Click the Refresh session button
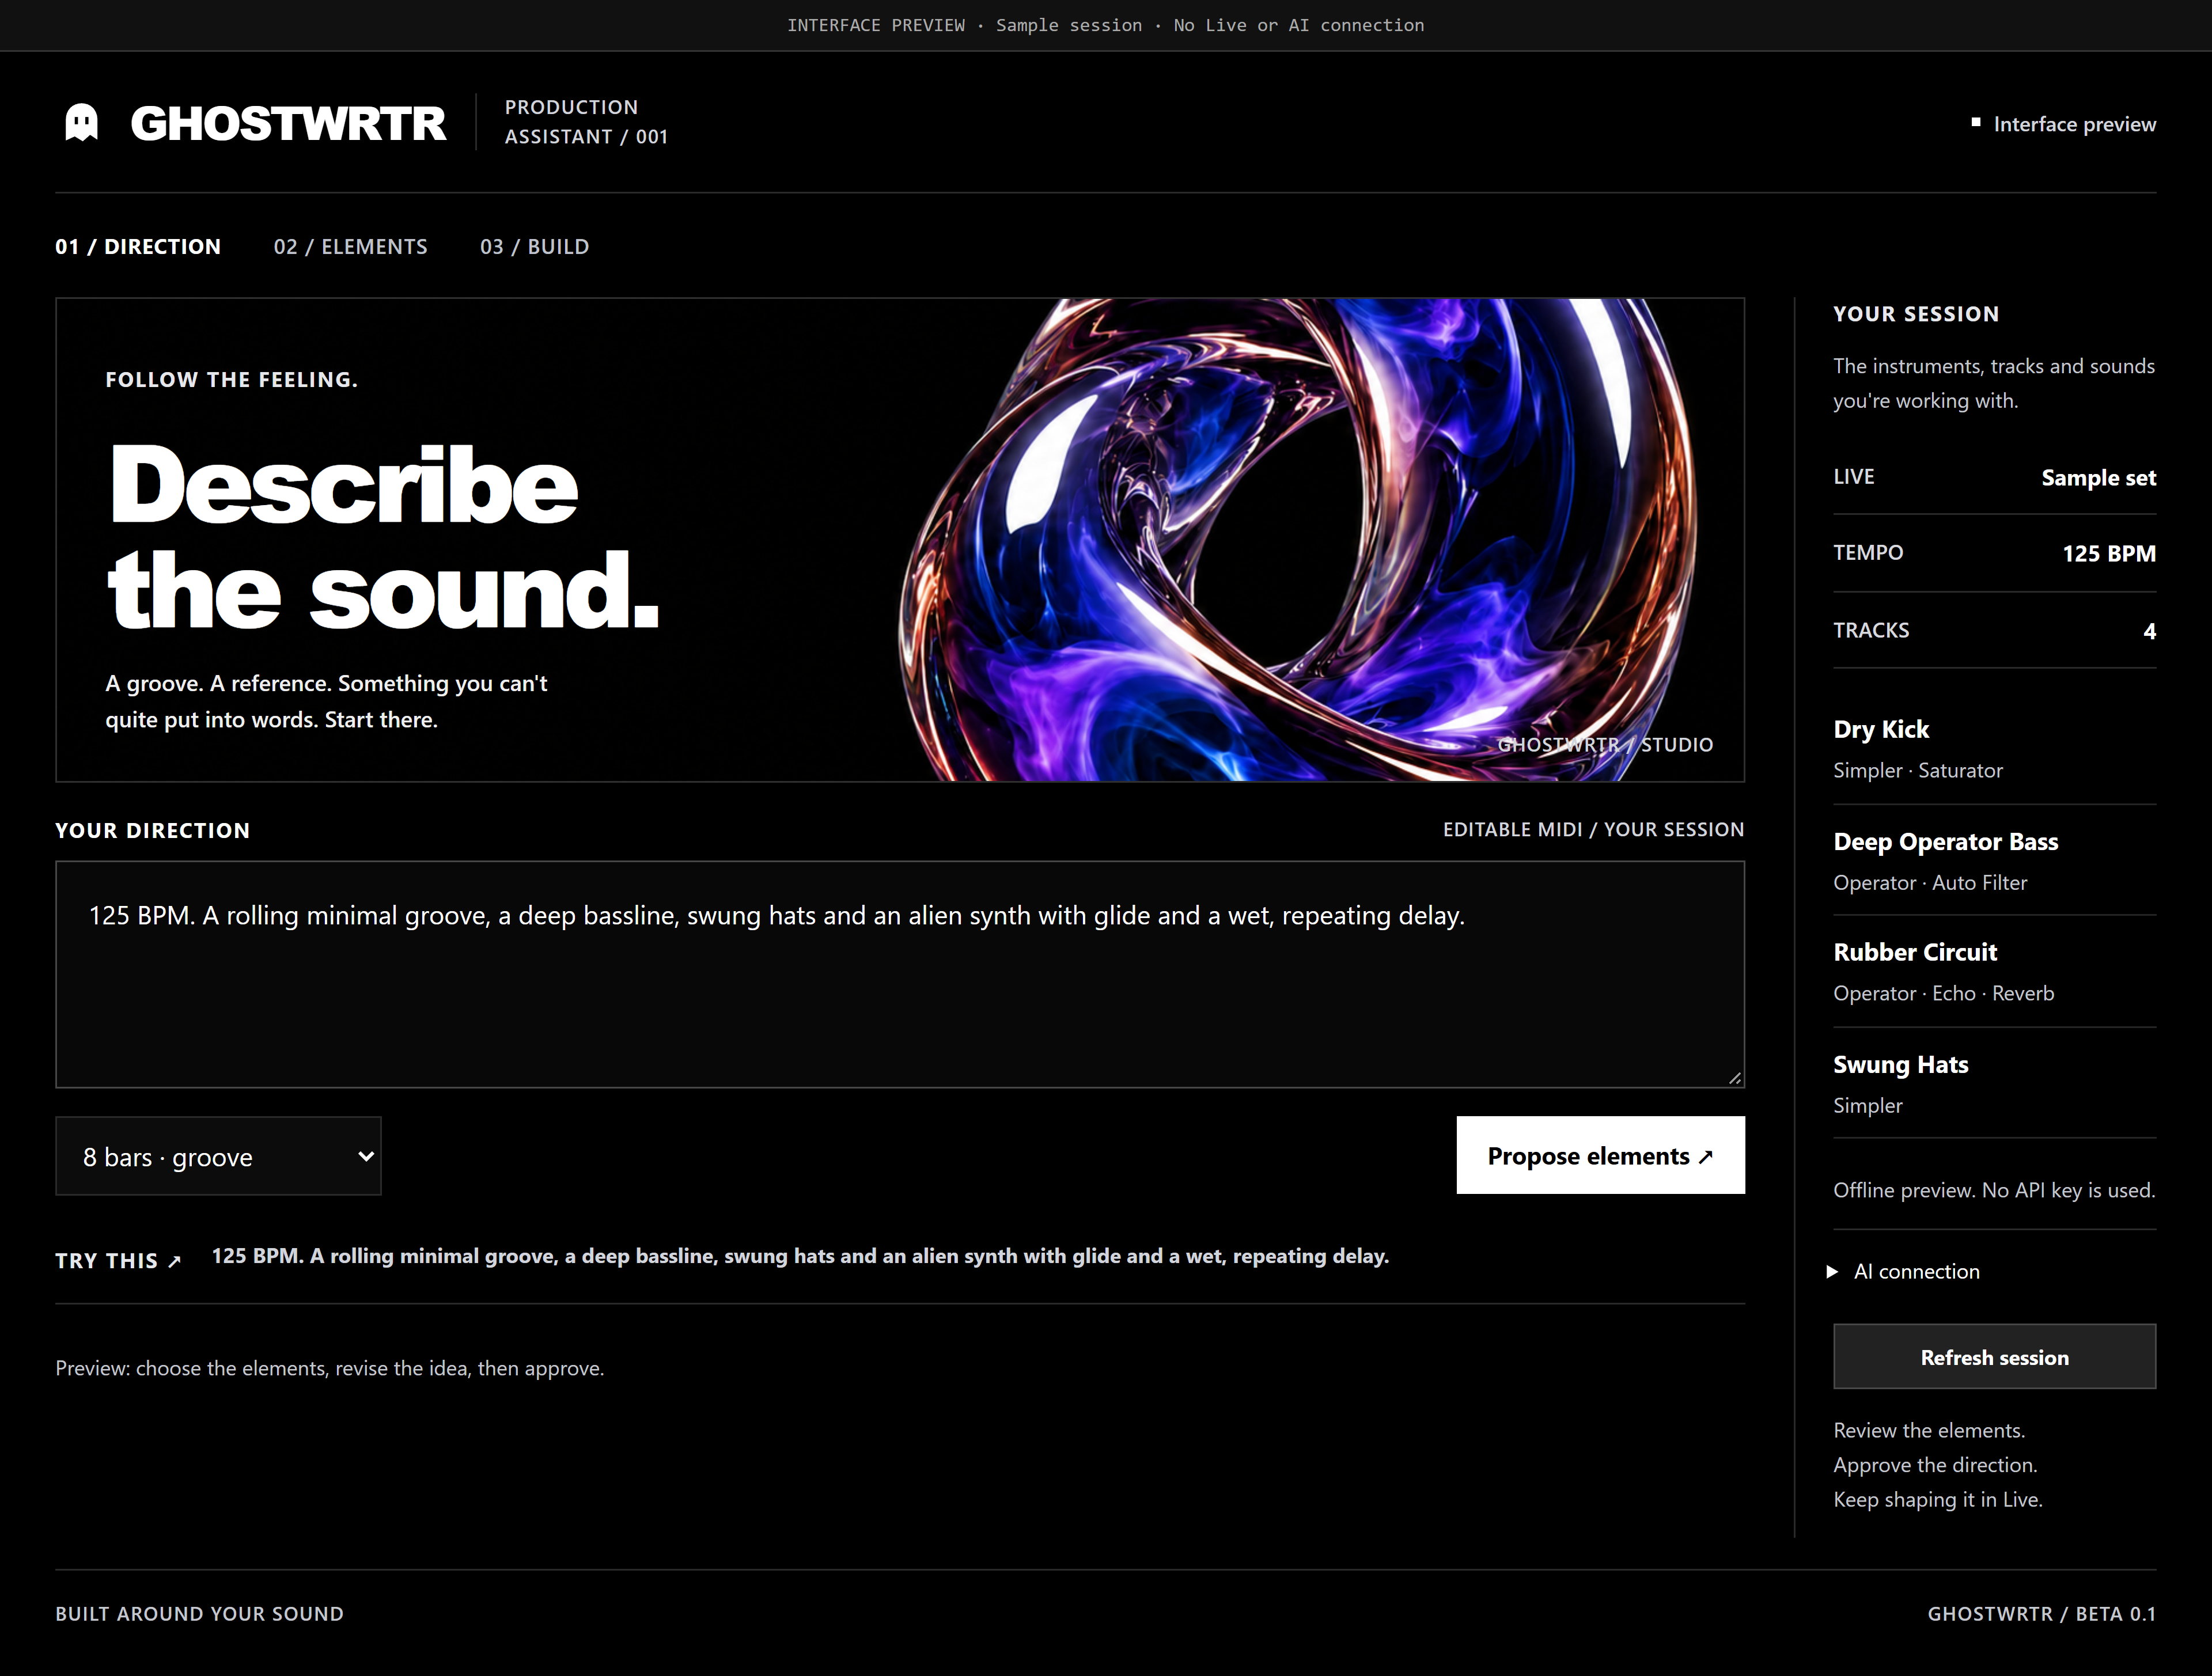 1995,1357
